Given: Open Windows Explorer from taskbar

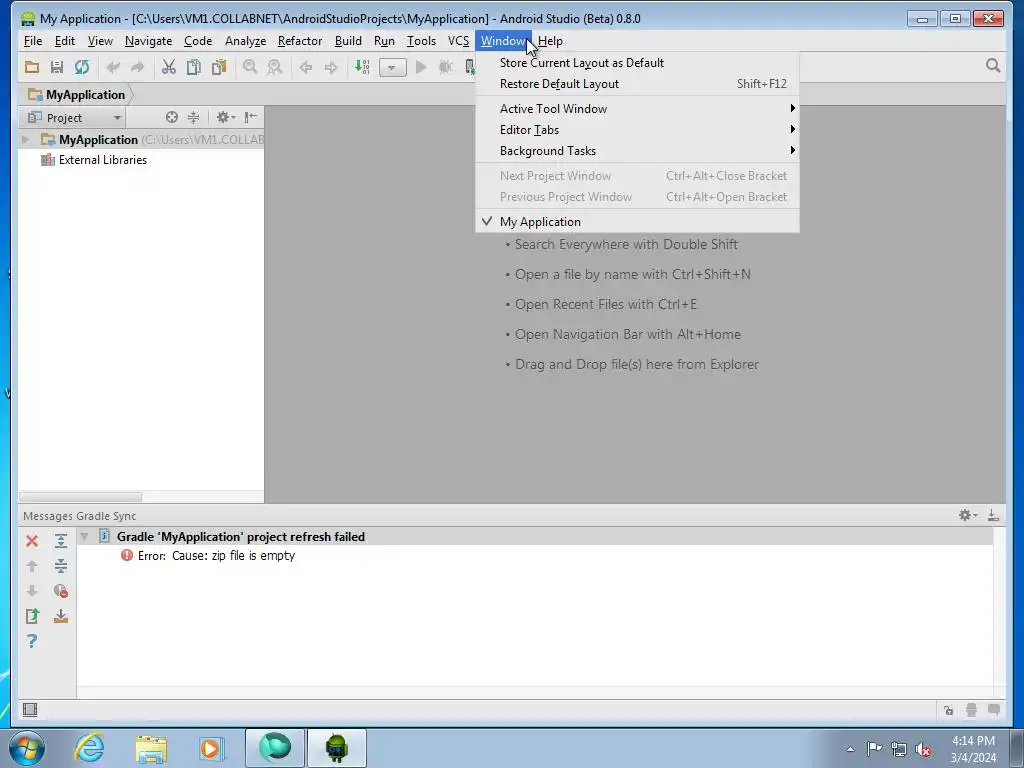Looking at the screenshot, I should (x=151, y=748).
